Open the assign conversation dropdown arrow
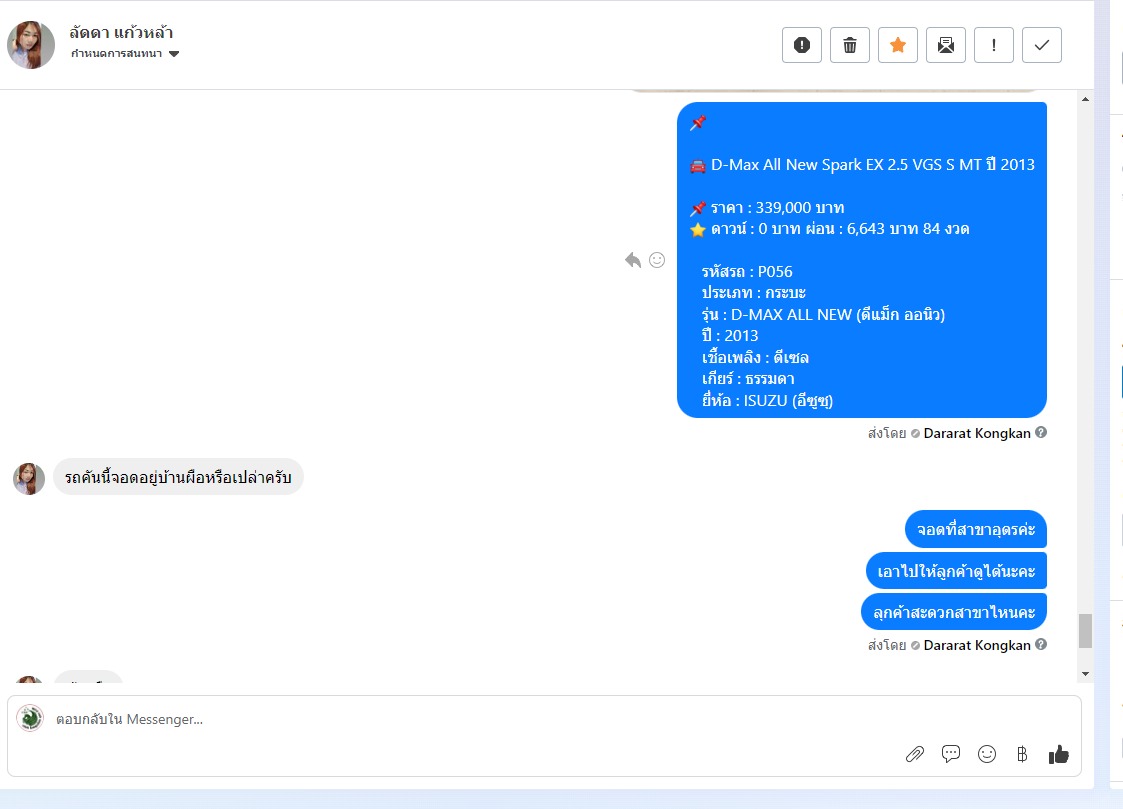 pos(174,54)
